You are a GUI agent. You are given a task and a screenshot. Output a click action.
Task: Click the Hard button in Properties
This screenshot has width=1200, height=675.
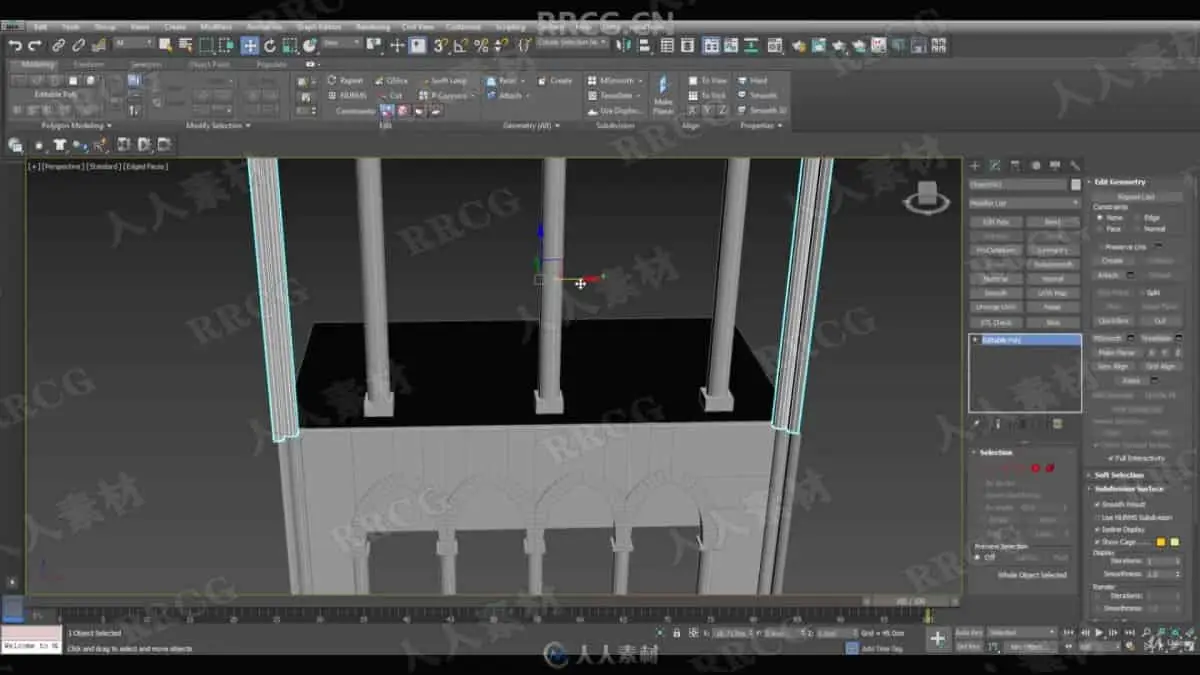click(753, 81)
